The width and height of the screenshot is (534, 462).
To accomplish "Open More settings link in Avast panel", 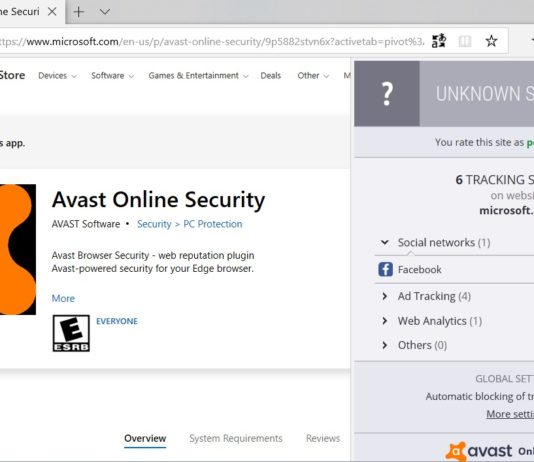I will point(510,414).
